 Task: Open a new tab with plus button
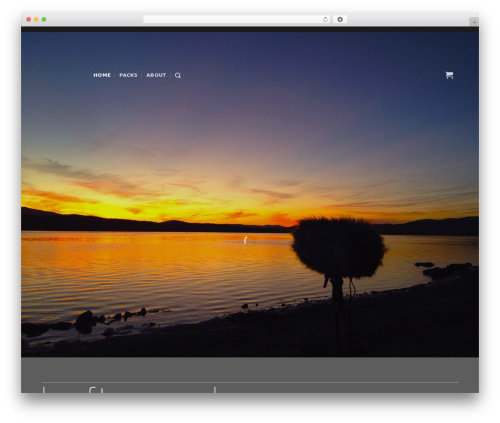474,22
